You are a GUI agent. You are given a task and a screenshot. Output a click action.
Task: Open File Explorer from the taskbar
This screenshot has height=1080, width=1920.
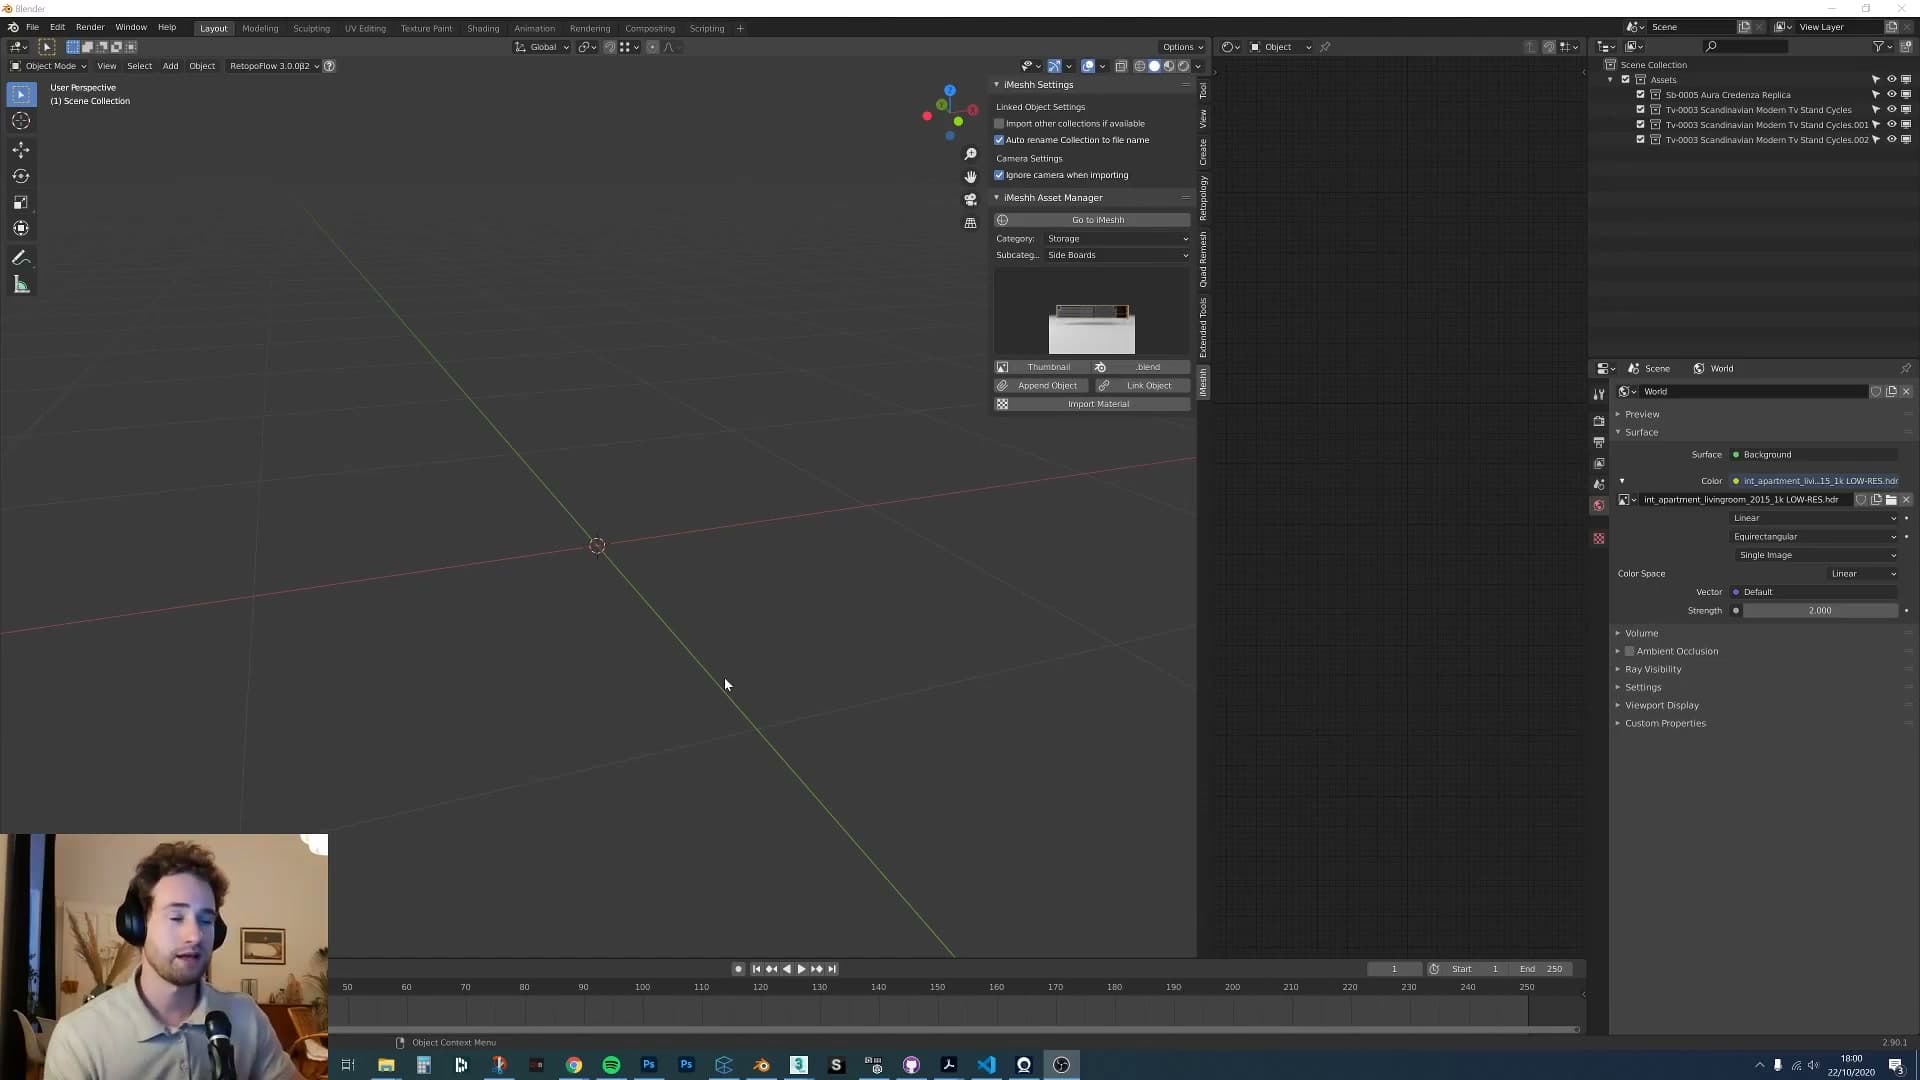pyautogui.click(x=386, y=1065)
